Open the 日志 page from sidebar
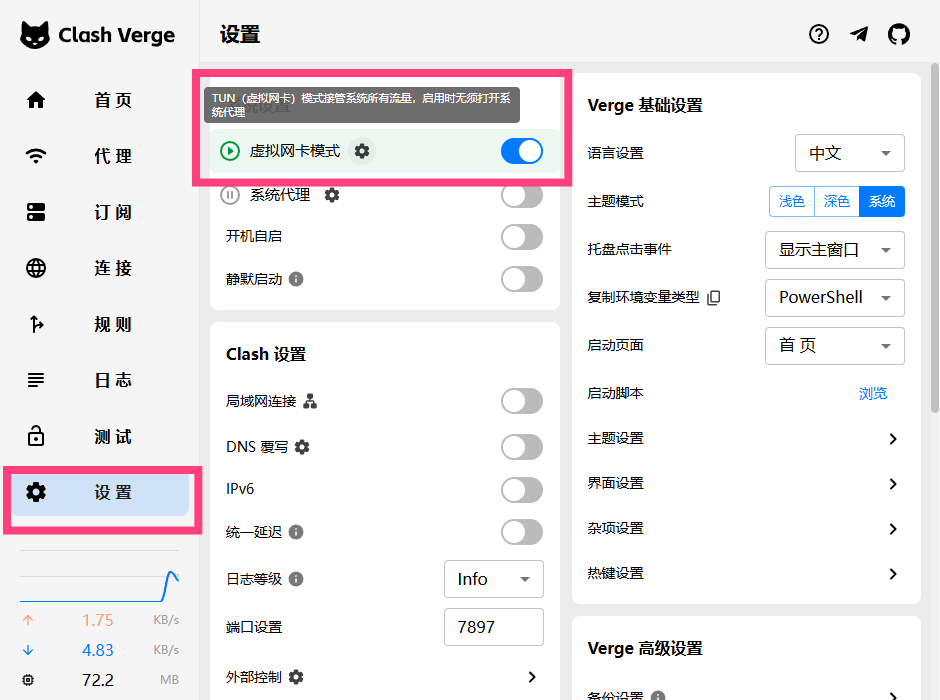940x700 pixels. pos(100,380)
